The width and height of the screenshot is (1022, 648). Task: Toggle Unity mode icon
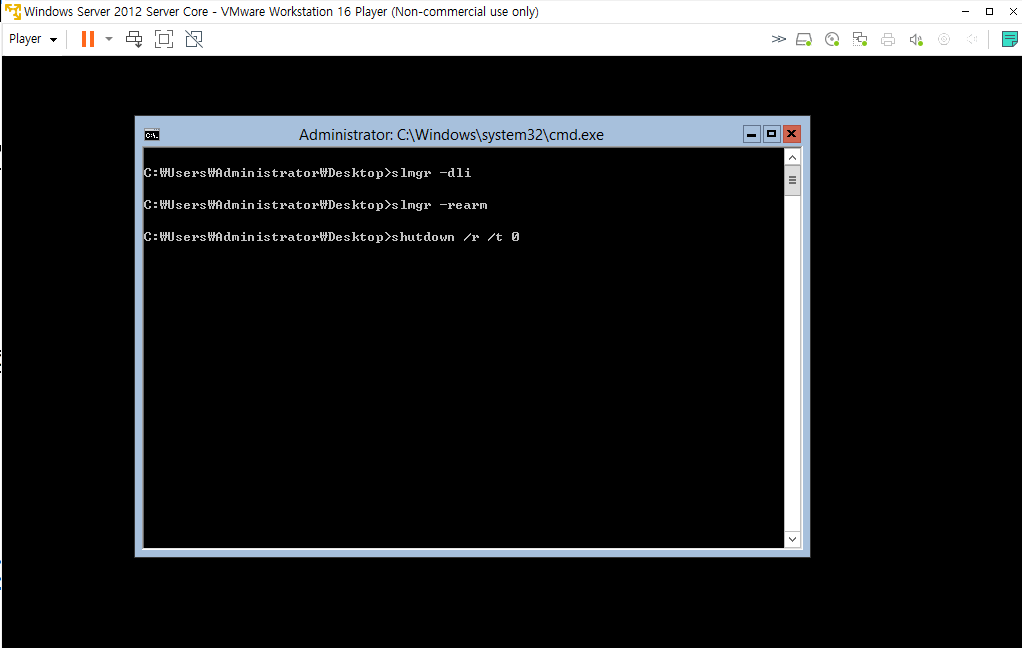tap(194, 39)
